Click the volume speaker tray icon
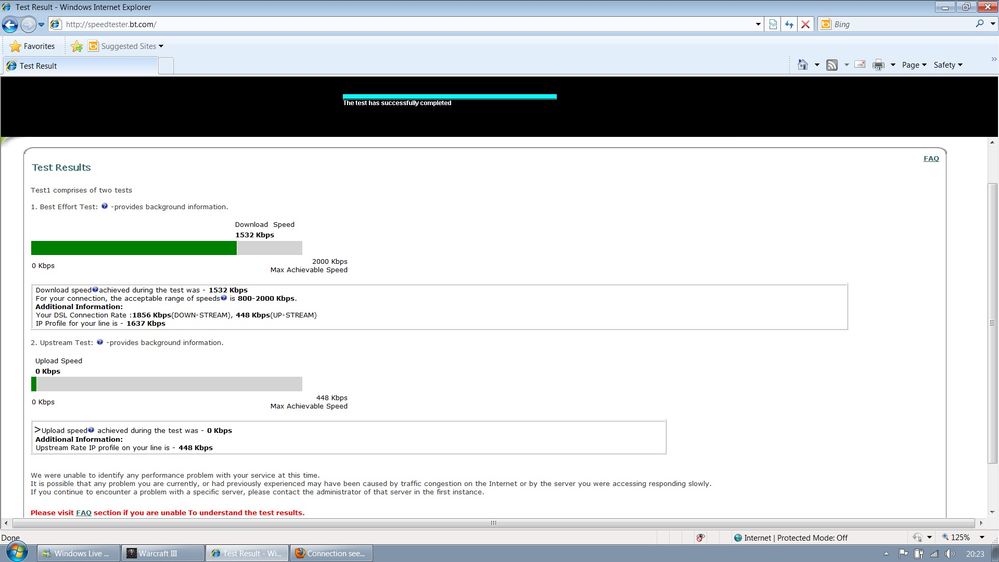Viewport: 999px width, 562px height. coord(951,554)
